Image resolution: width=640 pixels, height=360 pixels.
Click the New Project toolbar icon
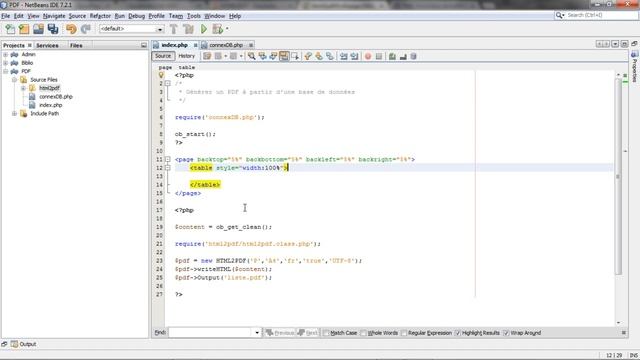tap(24, 29)
